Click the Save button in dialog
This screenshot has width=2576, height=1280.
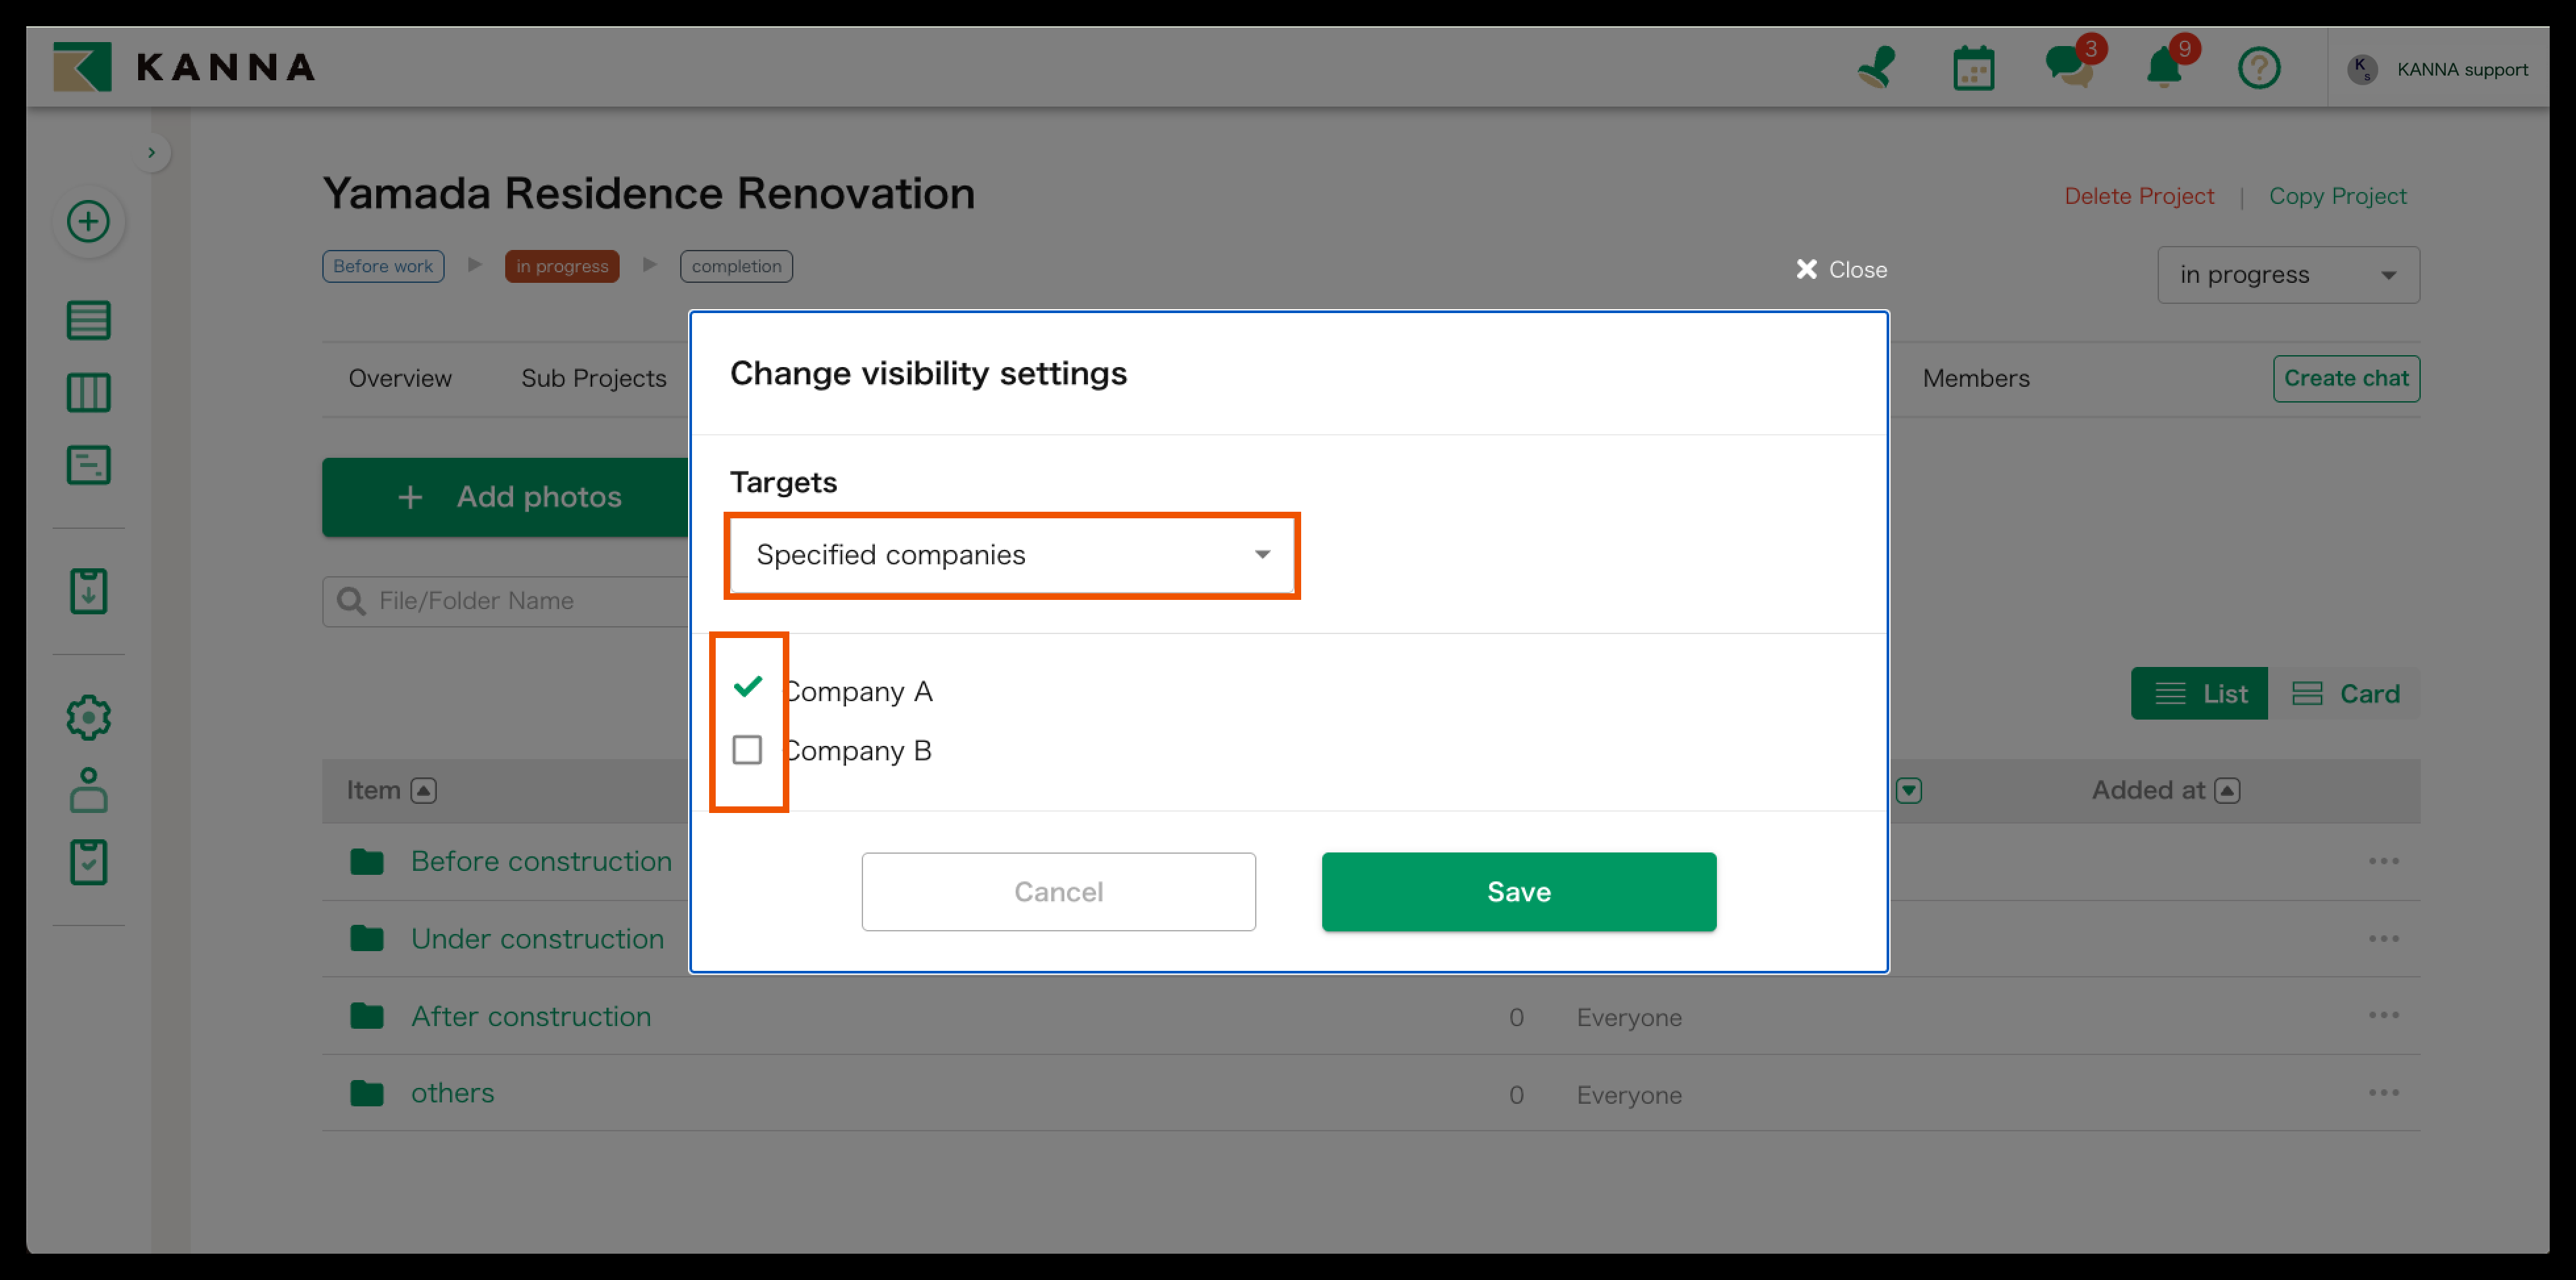point(1518,891)
